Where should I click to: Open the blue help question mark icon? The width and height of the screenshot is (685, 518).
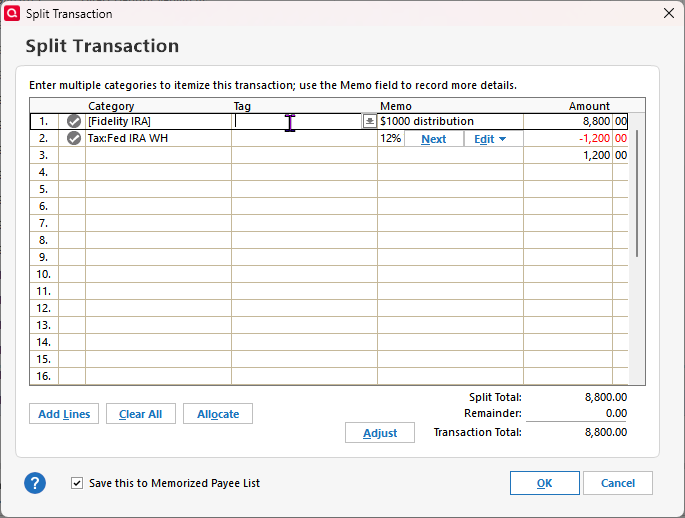coord(35,483)
